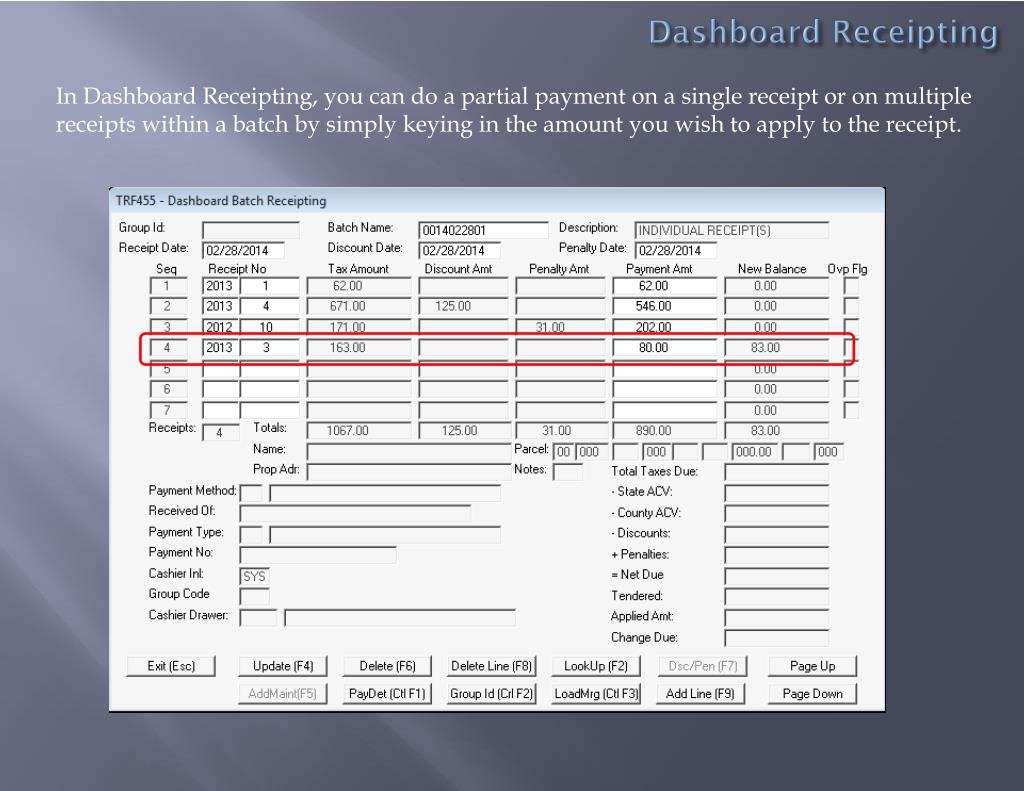Select new balance 83.00 in row 4
The image size is (1024, 791).
pyautogui.click(x=776, y=347)
